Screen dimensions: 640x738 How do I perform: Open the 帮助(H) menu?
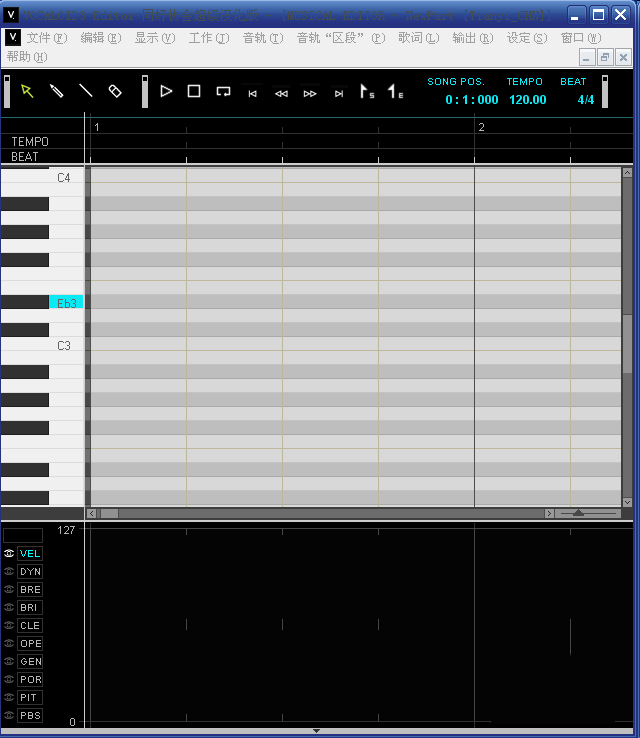27,57
